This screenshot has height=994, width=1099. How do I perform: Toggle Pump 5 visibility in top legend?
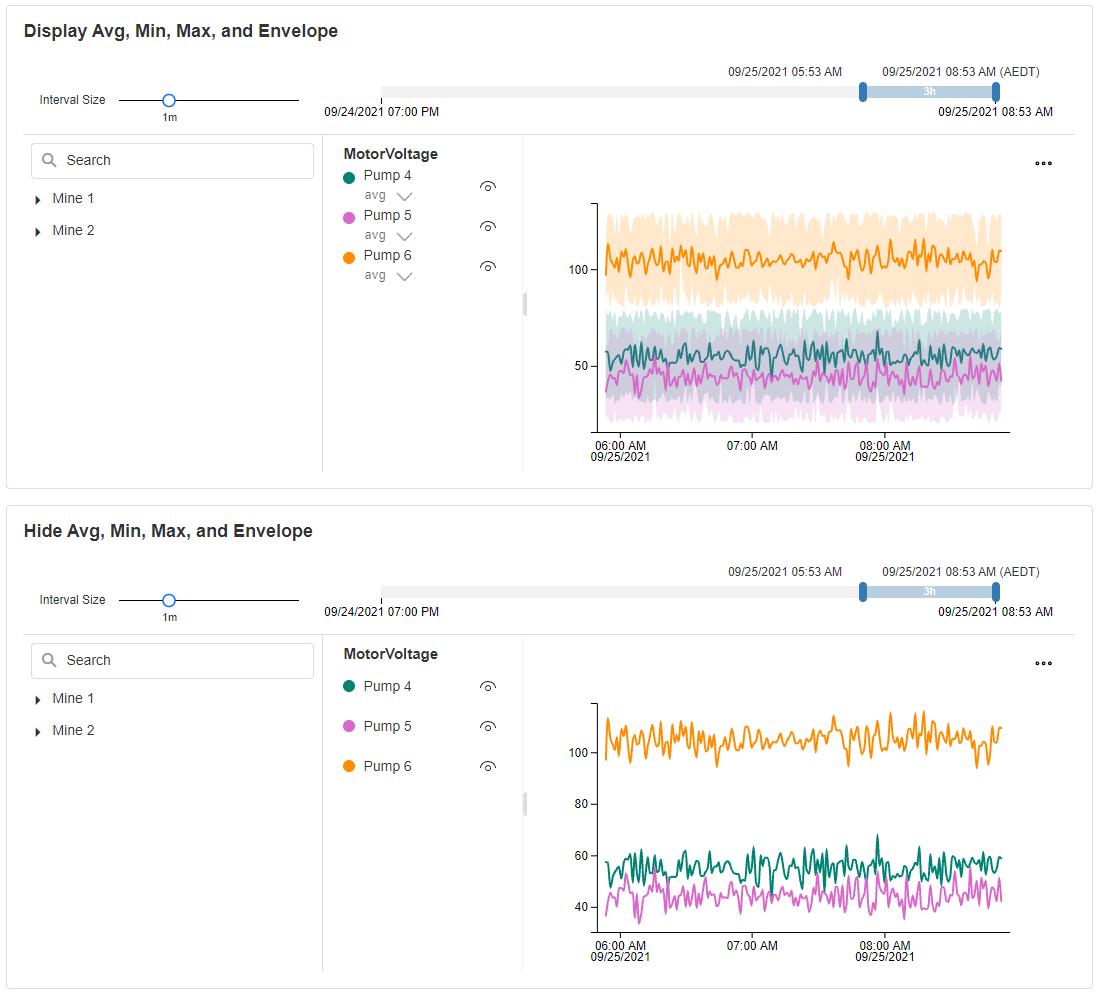click(x=488, y=226)
